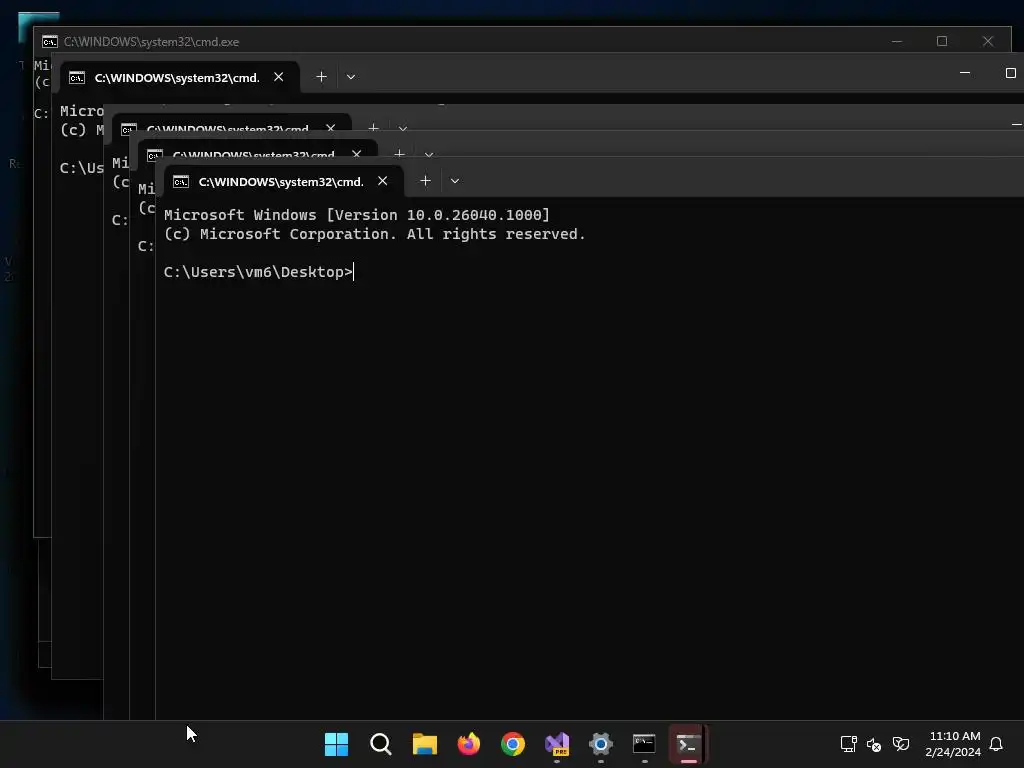Click the cmd icon on the second terminal tab
This screenshot has height=768, width=1024.
tap(77, 78)
